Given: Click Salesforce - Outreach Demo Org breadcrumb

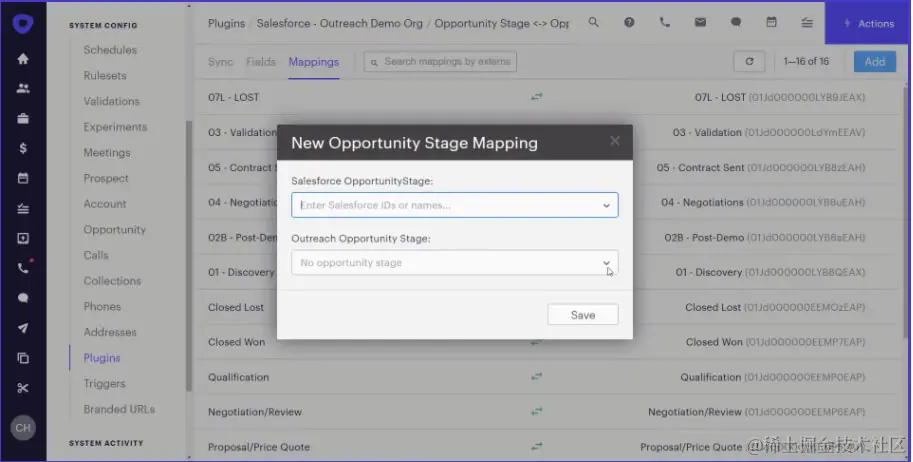Looking at the screenshot, I should pyautogui.click(x=339, y=23).
